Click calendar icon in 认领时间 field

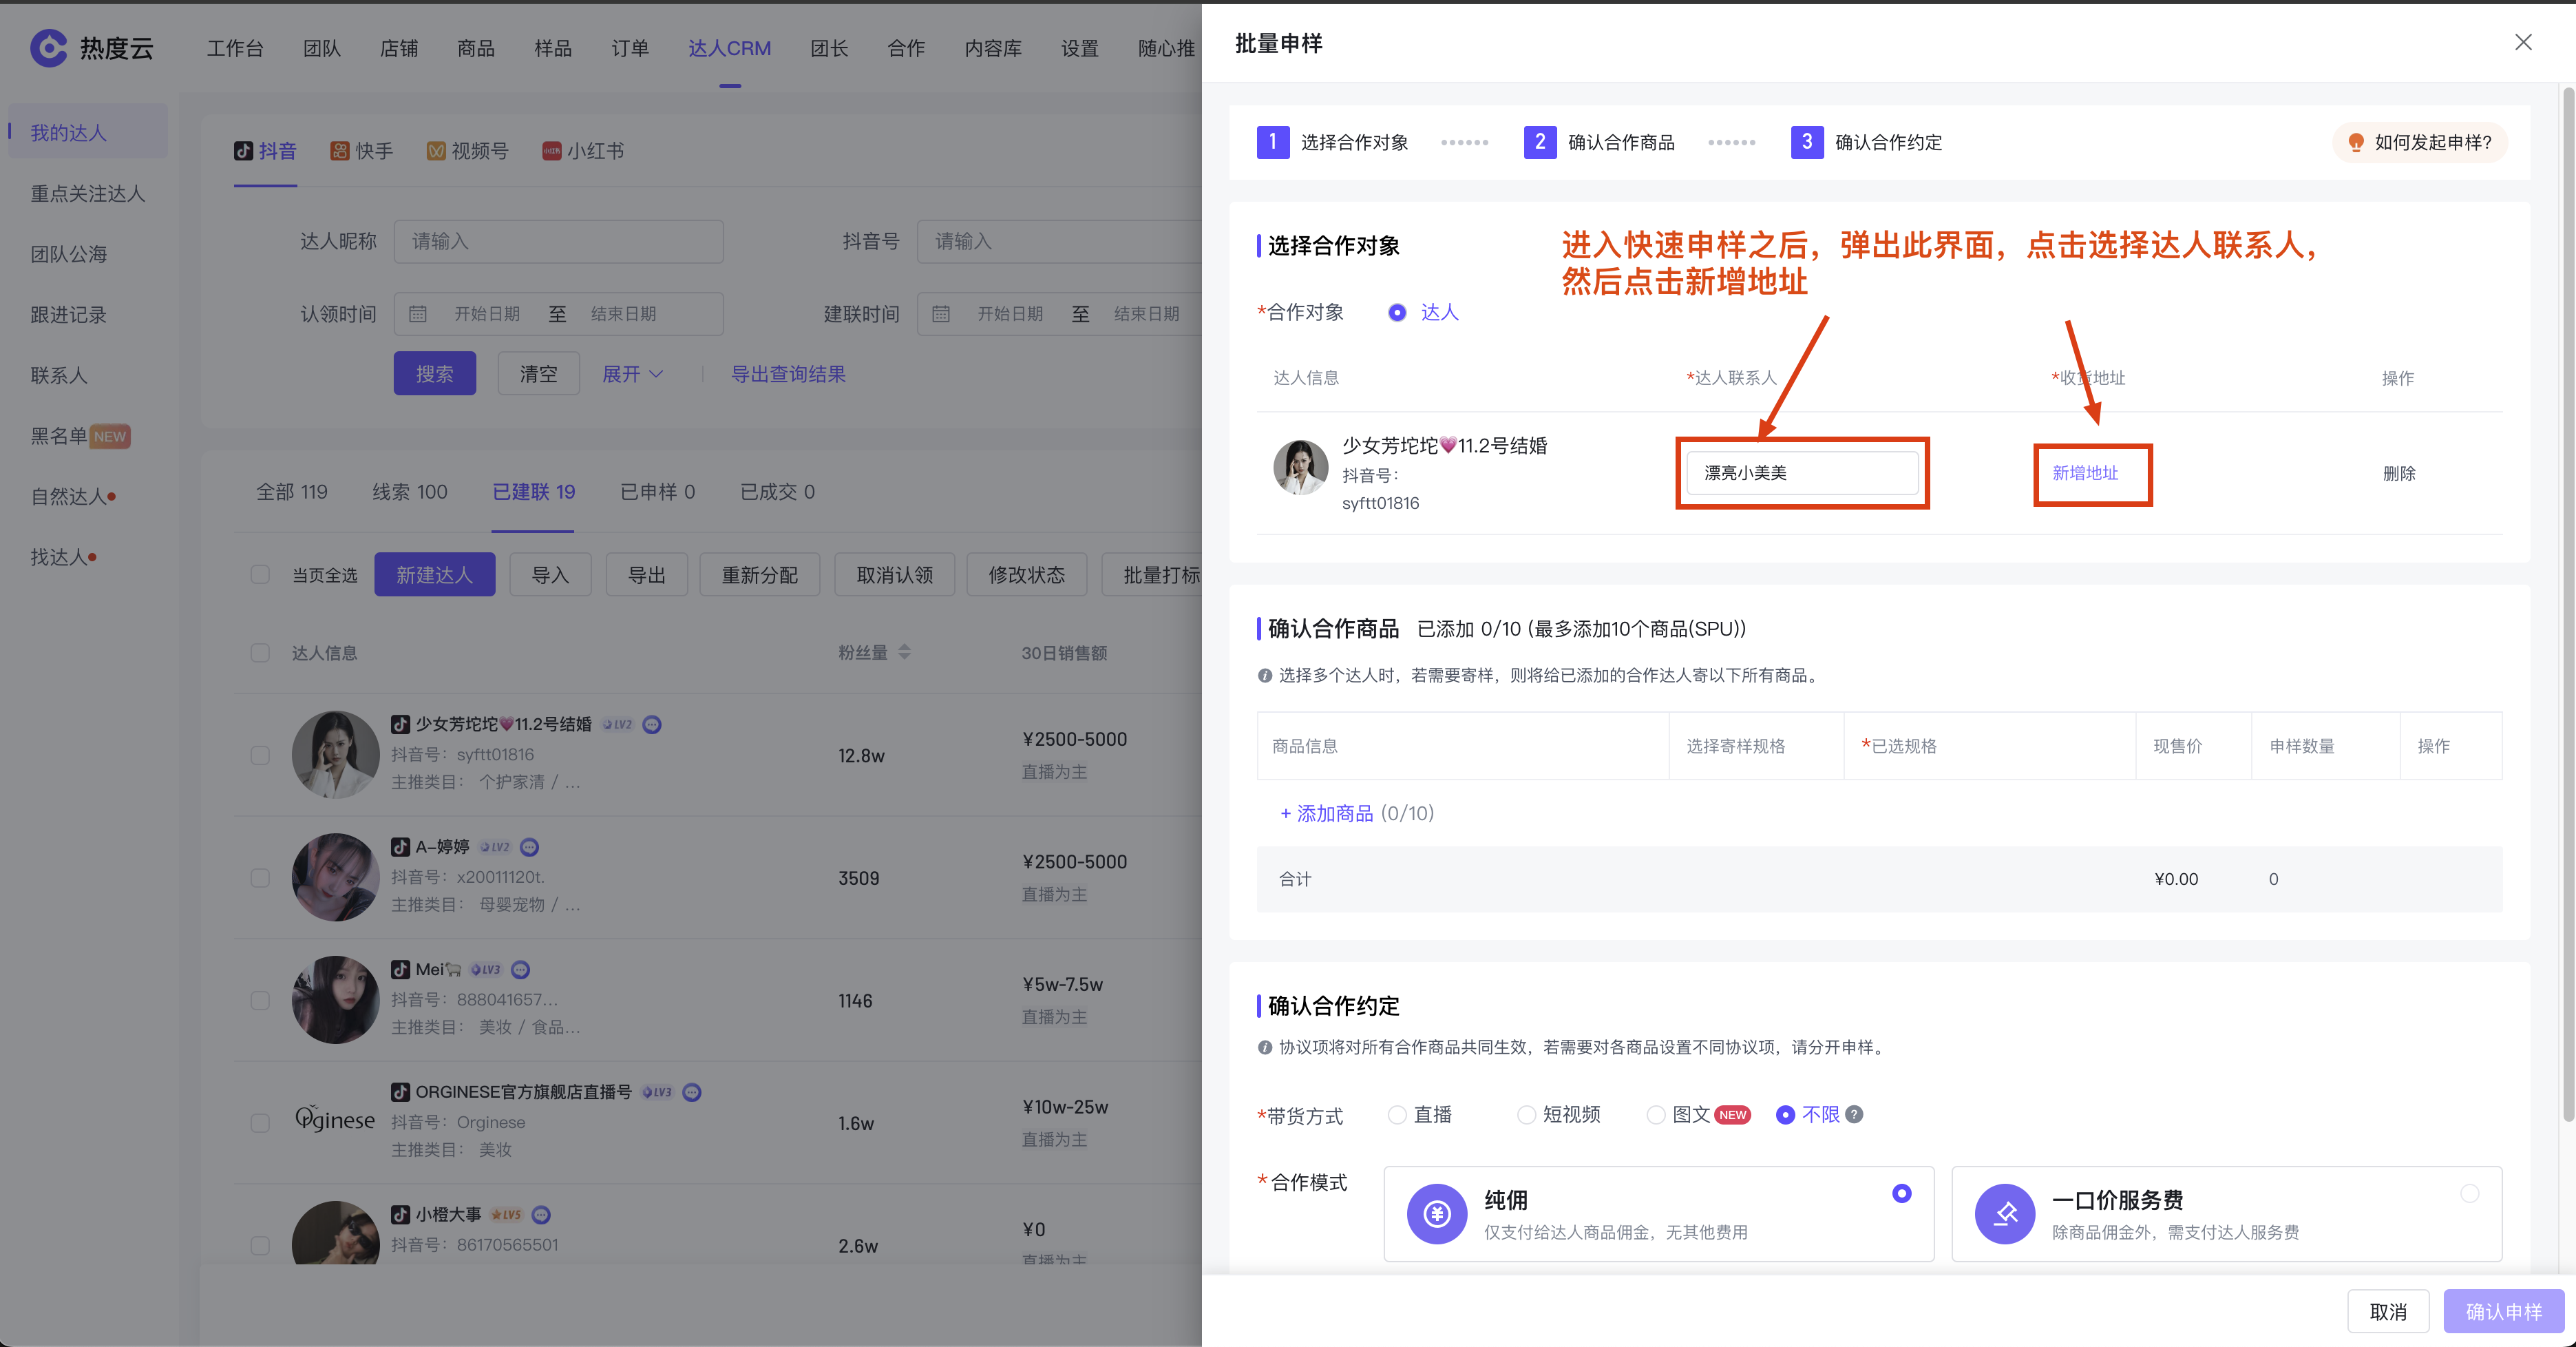click(x=418, y=314)
